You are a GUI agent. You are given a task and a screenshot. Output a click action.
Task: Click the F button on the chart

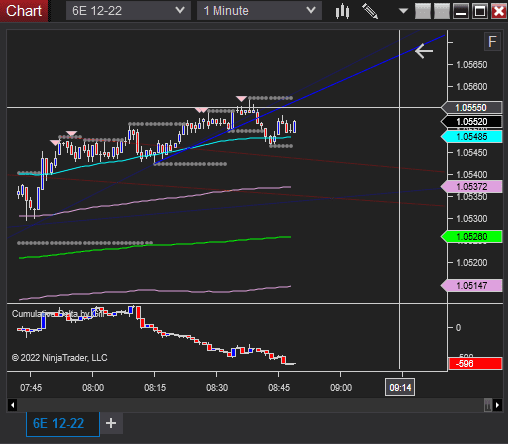click(492, 42)
